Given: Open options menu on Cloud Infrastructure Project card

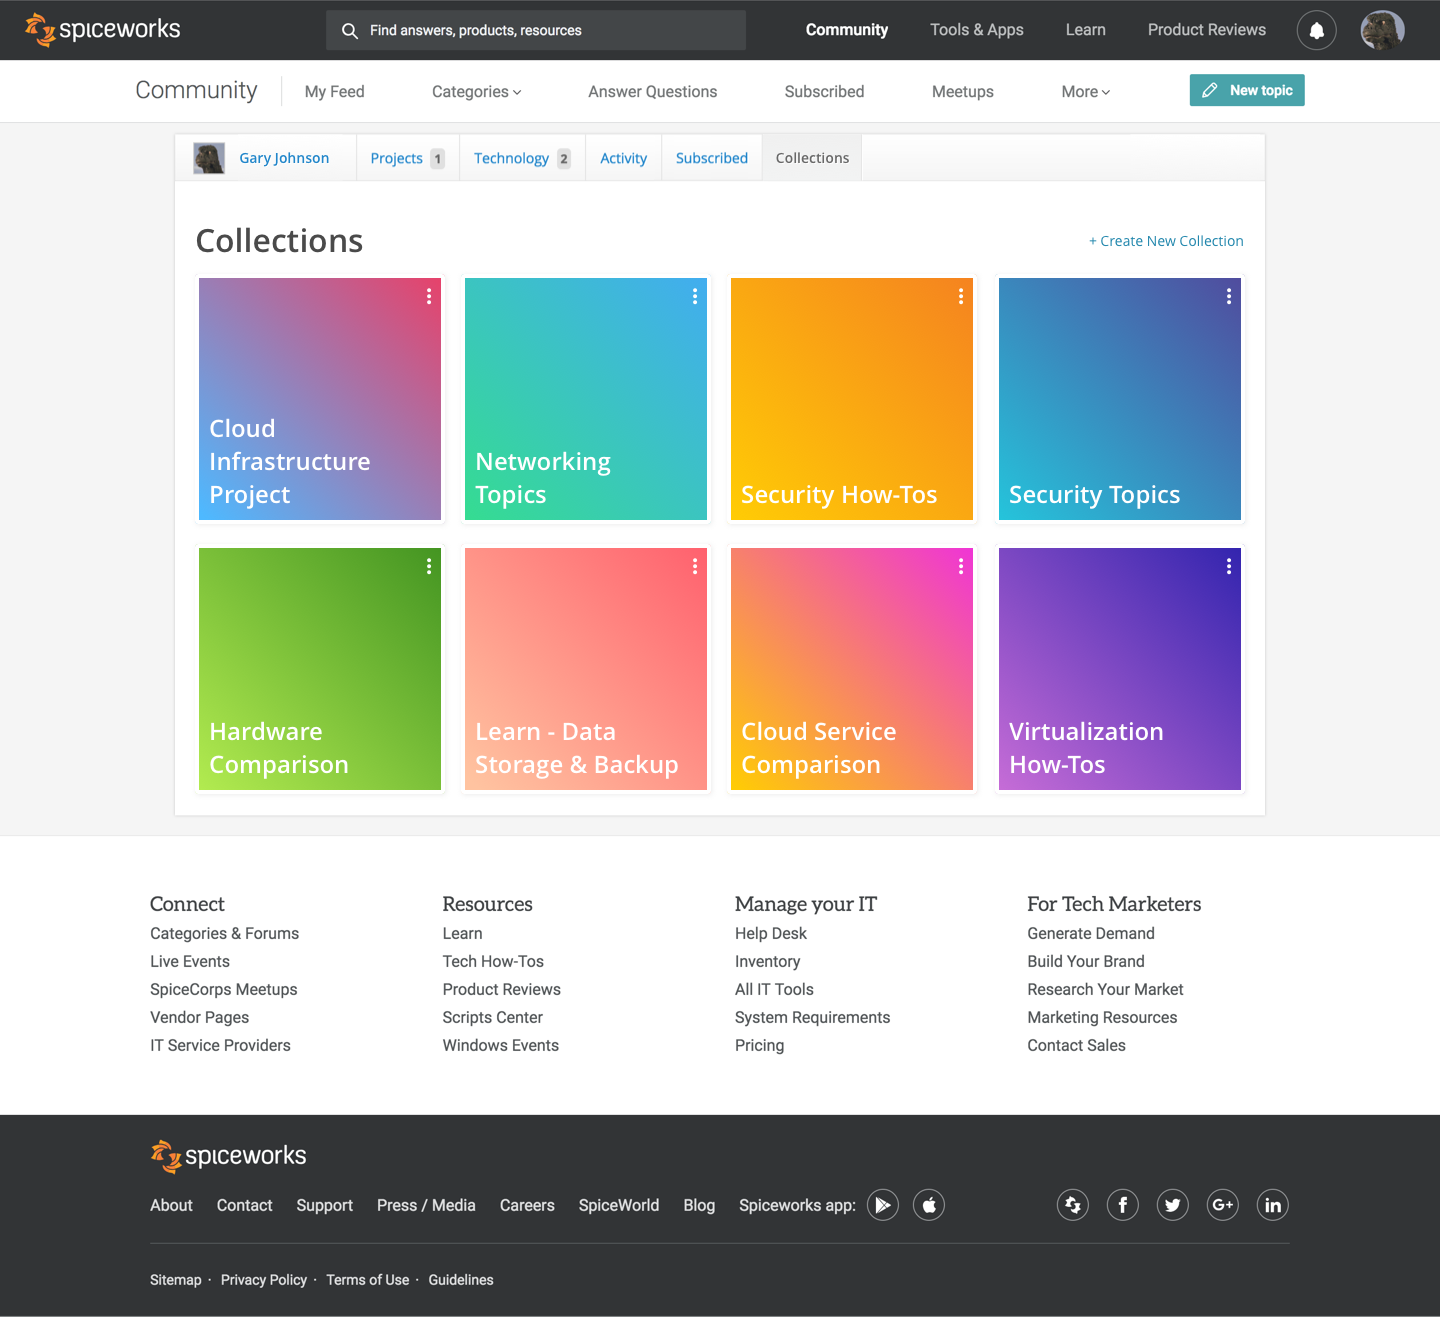Looking at the screenshot, I should click(x=429, y=297).
